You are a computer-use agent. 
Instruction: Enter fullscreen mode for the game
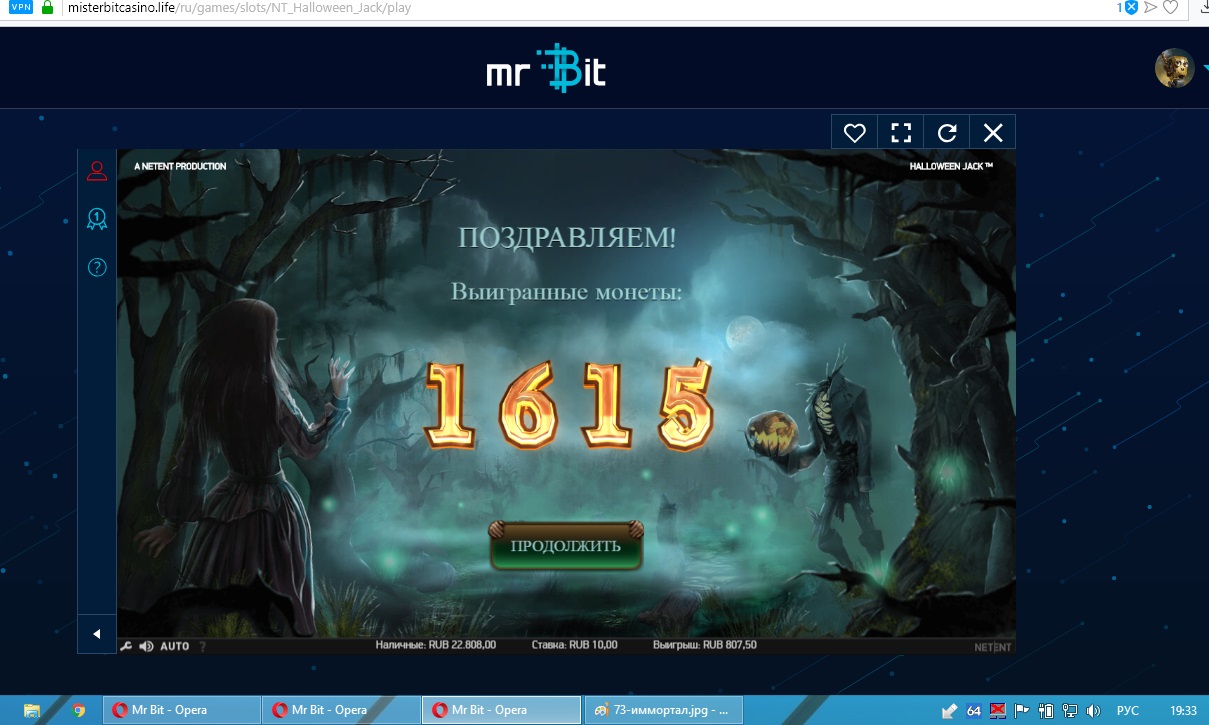click(901, 132)
